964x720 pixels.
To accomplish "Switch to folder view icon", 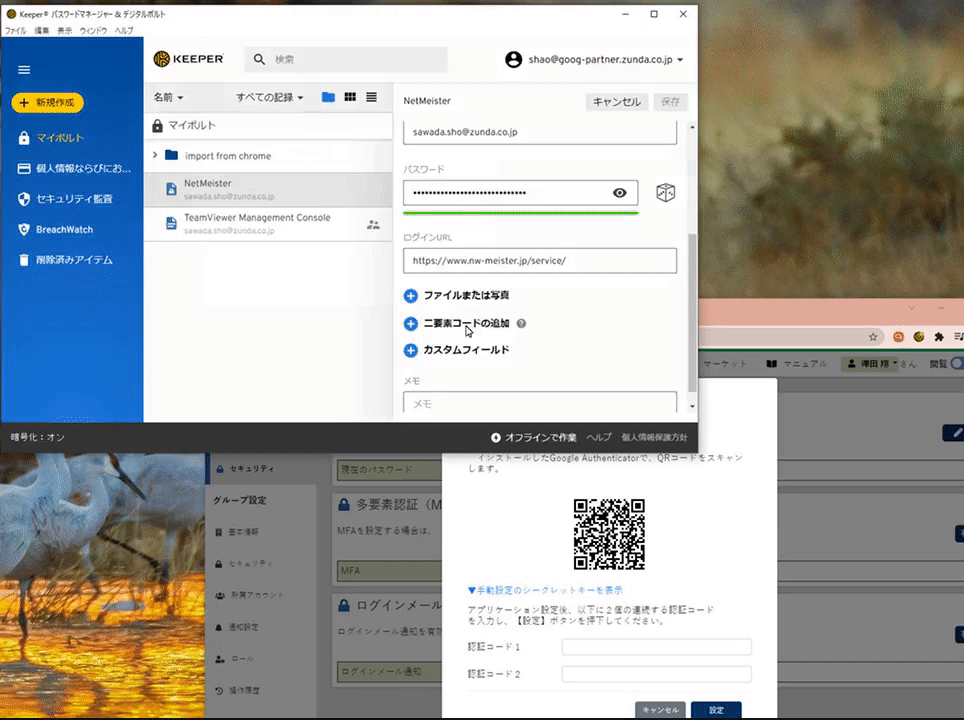I will (x=328, y=97).
